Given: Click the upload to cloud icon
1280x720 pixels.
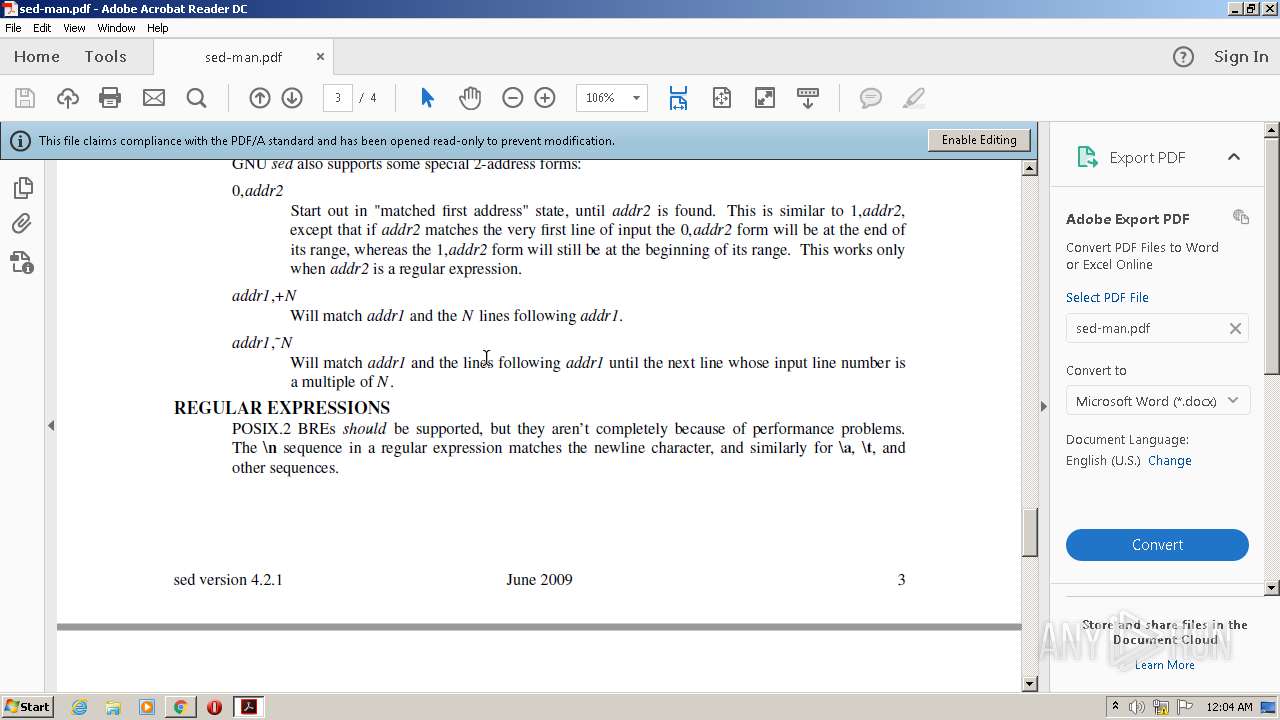Looking at the screenshot, I should pyautogui.click(x=67, y=98).
